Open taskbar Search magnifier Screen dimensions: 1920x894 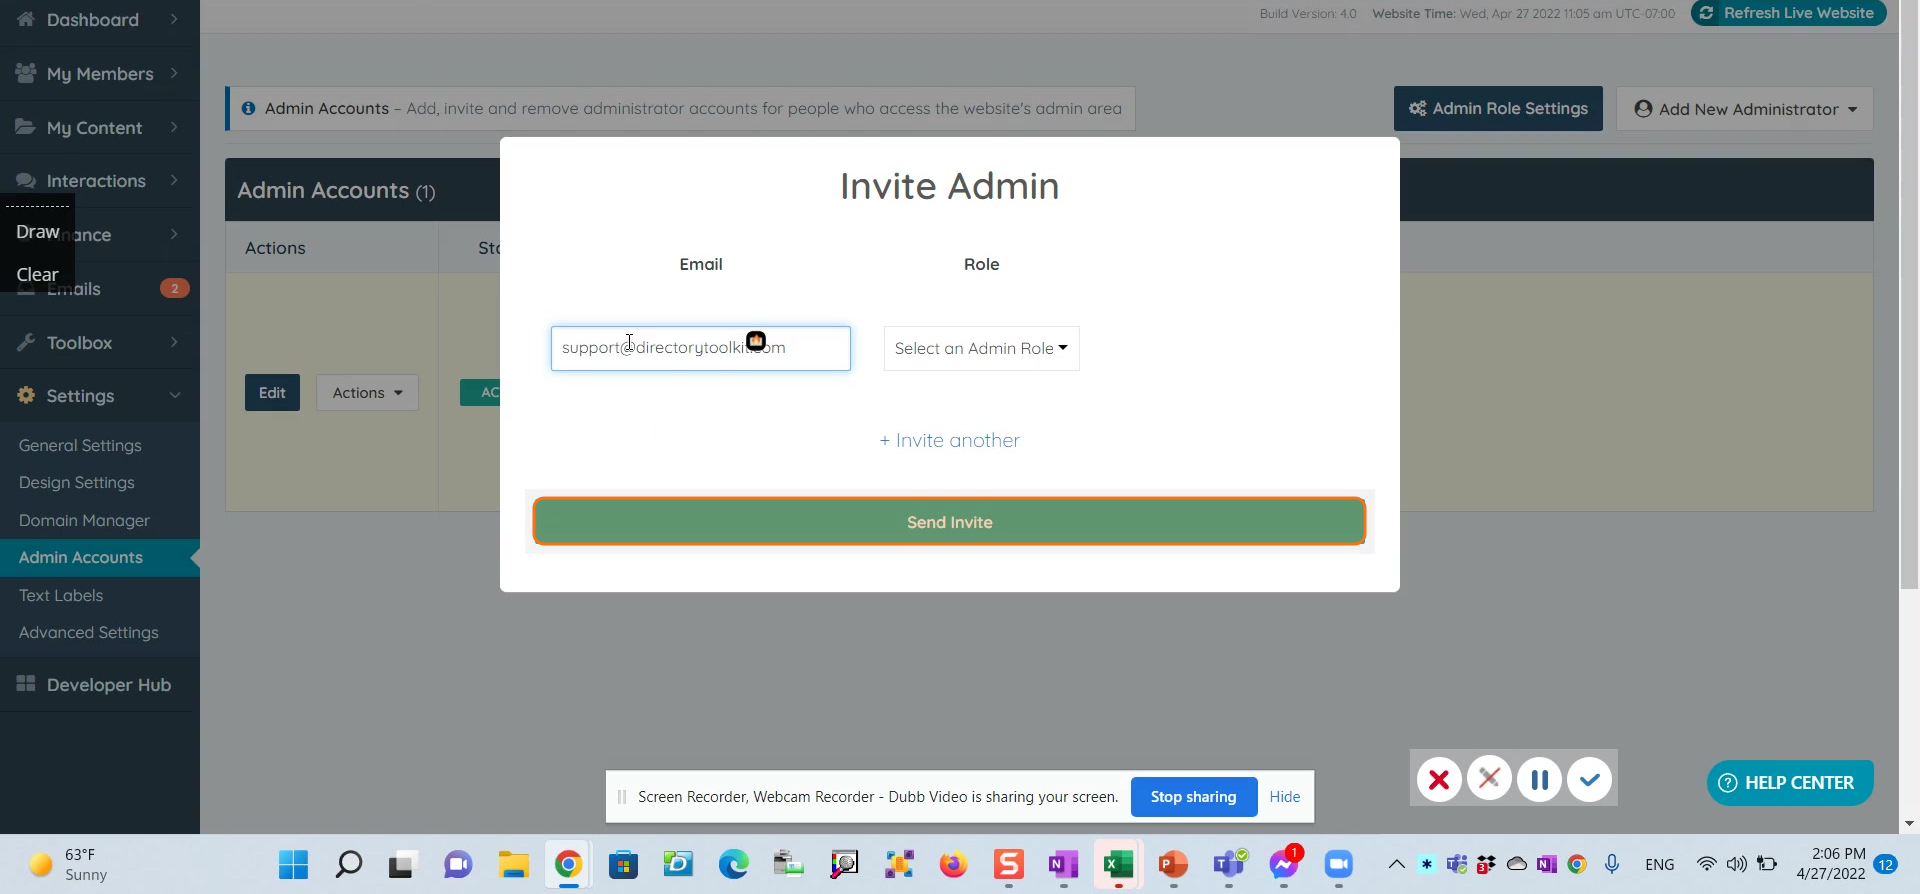click(x=348, y=864)
